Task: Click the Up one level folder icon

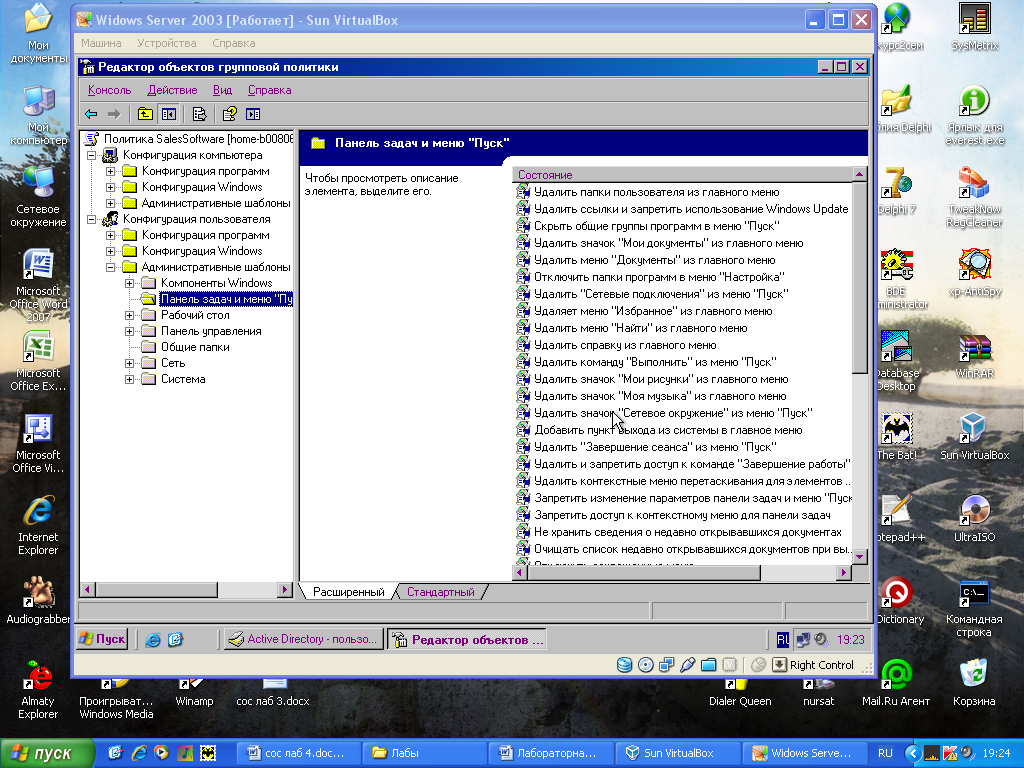Action: click(x=145, y=114)
